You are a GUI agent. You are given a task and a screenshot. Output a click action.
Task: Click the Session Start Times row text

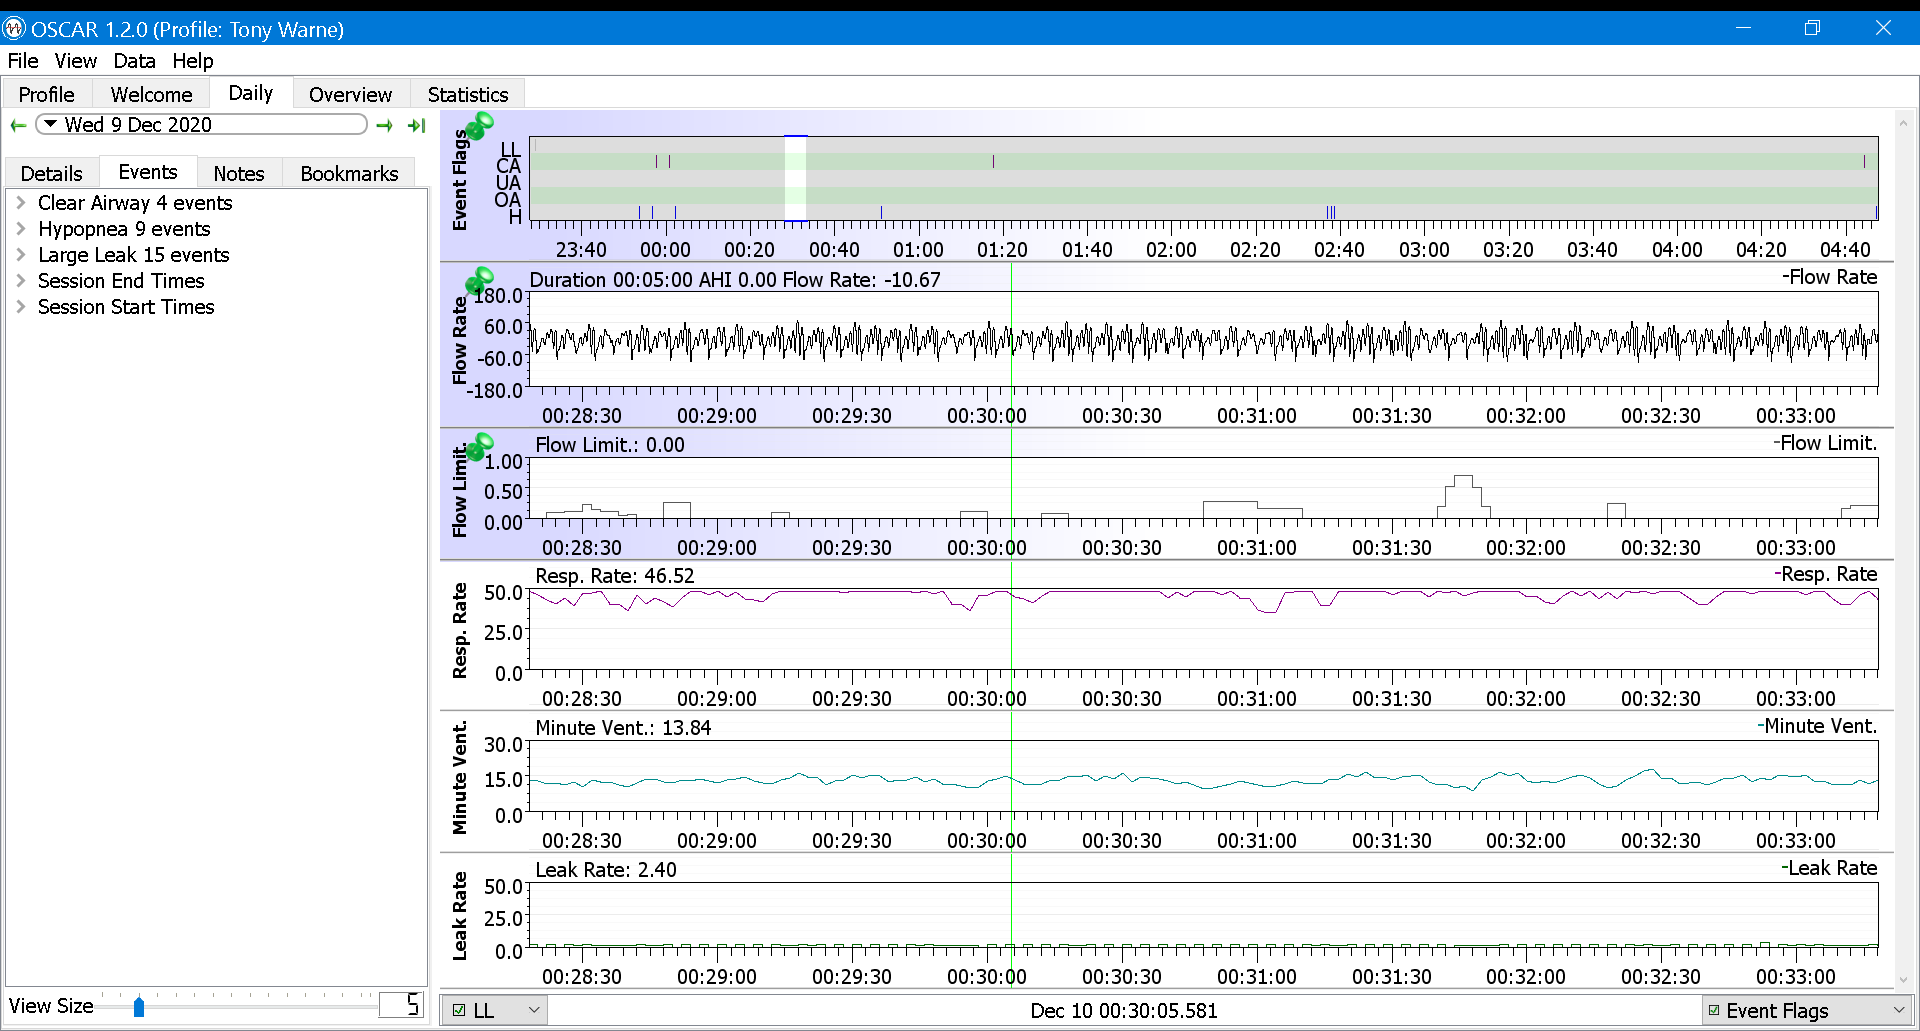tap(126, 306)
